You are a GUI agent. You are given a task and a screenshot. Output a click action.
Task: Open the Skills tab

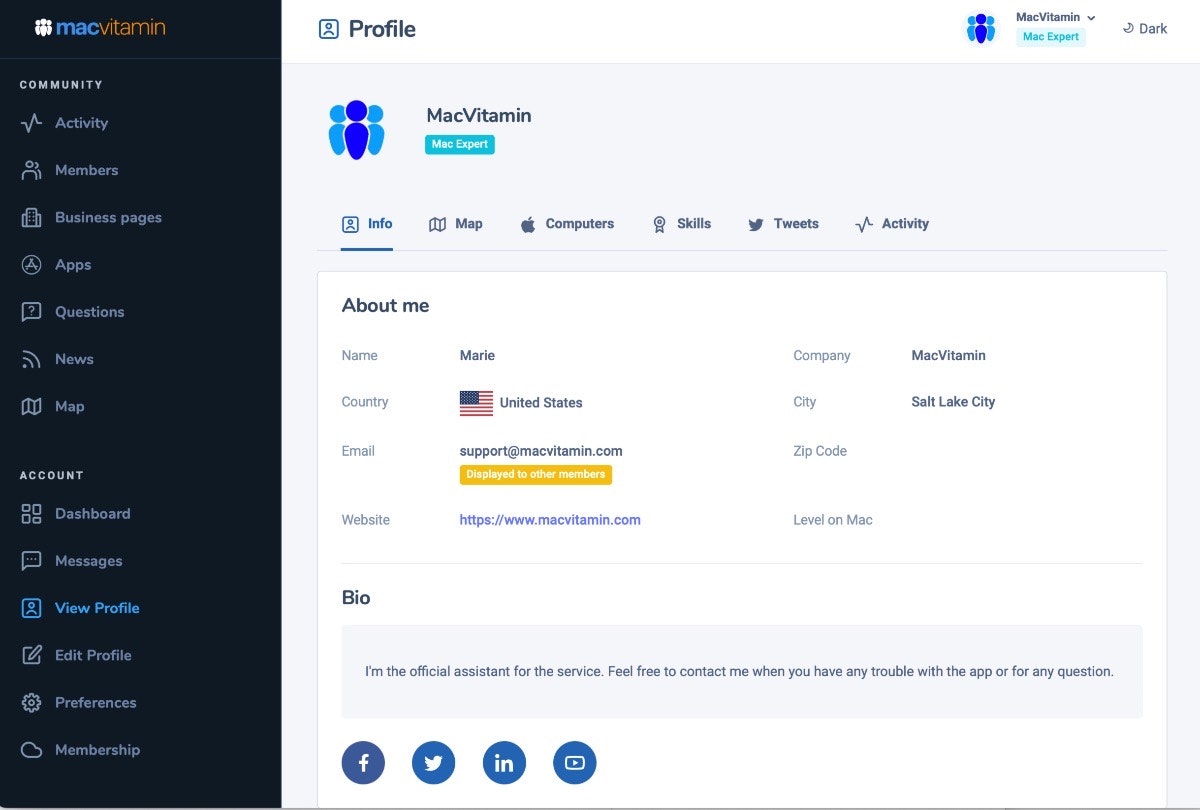click(x=681, y=224)
